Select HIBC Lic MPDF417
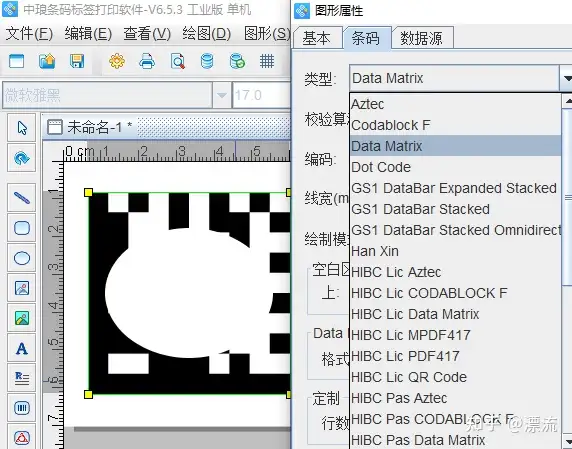 coord(455,335)
